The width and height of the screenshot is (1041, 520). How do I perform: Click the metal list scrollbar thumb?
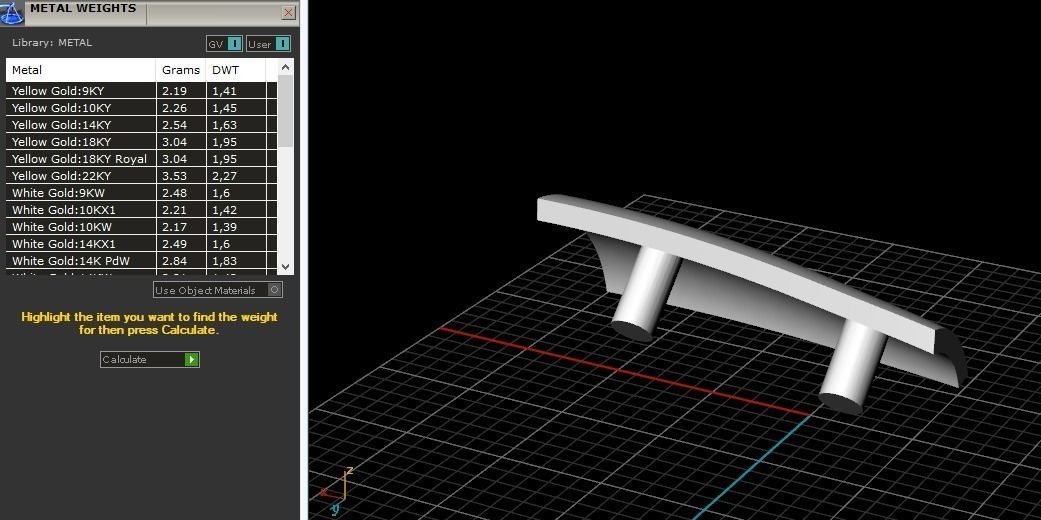coord(285,111)
